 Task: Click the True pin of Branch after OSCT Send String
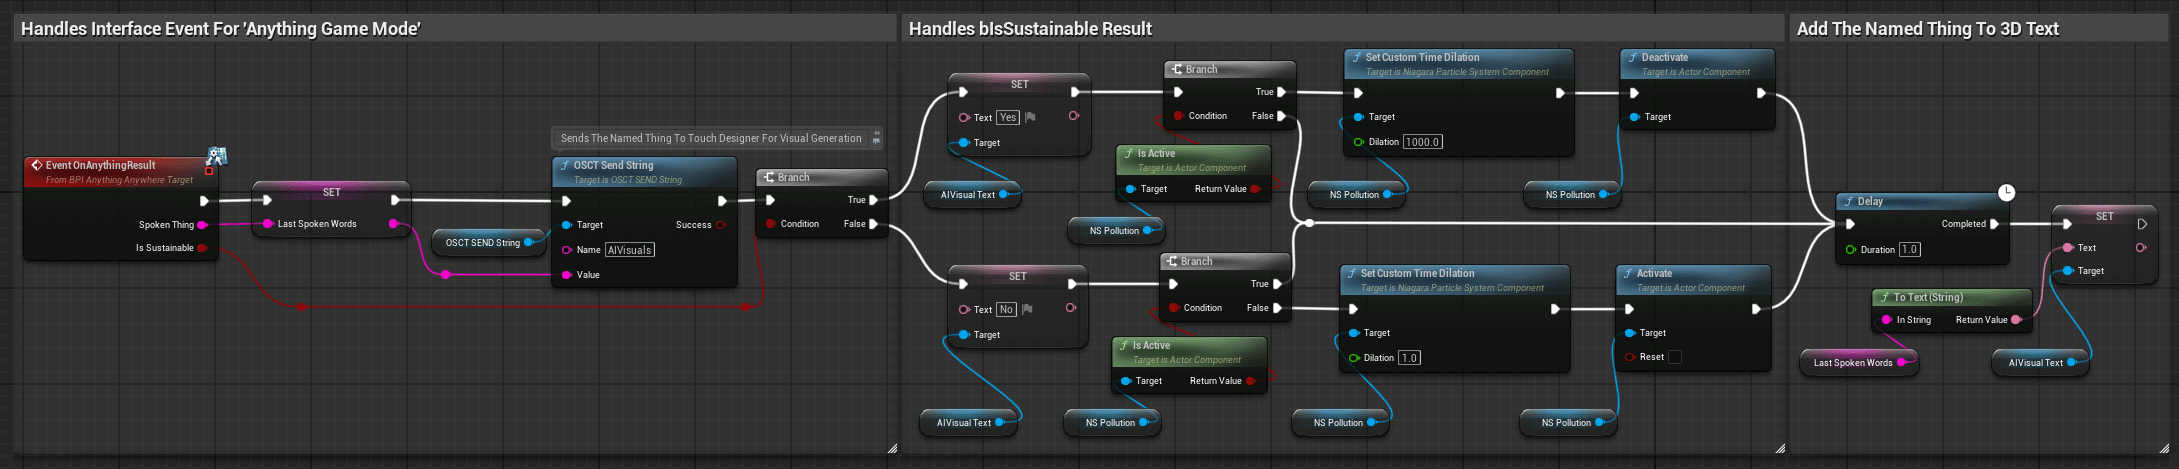(873, 200)
